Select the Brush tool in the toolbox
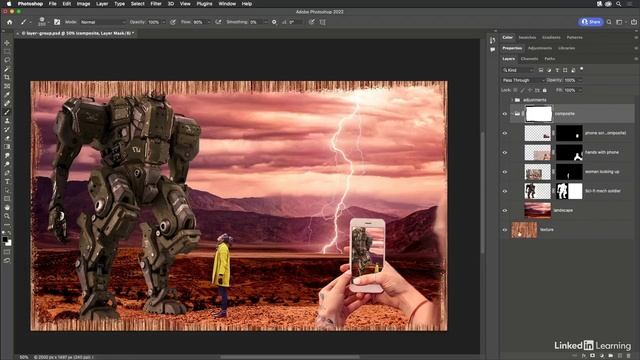 (7, 112)
